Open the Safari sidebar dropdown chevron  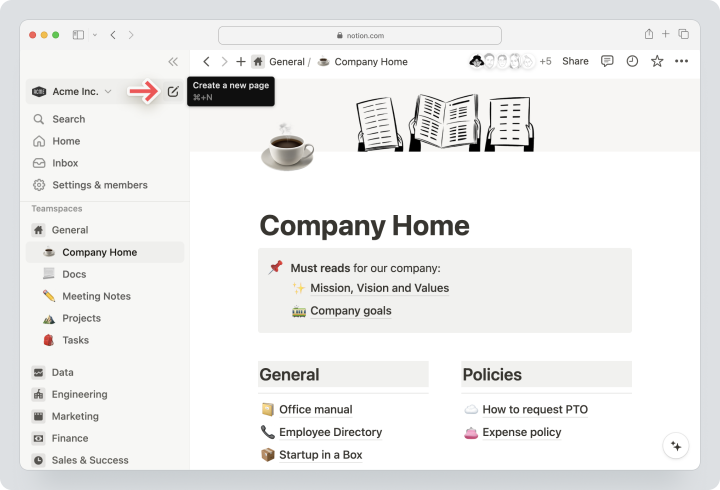tap(95, 35)
